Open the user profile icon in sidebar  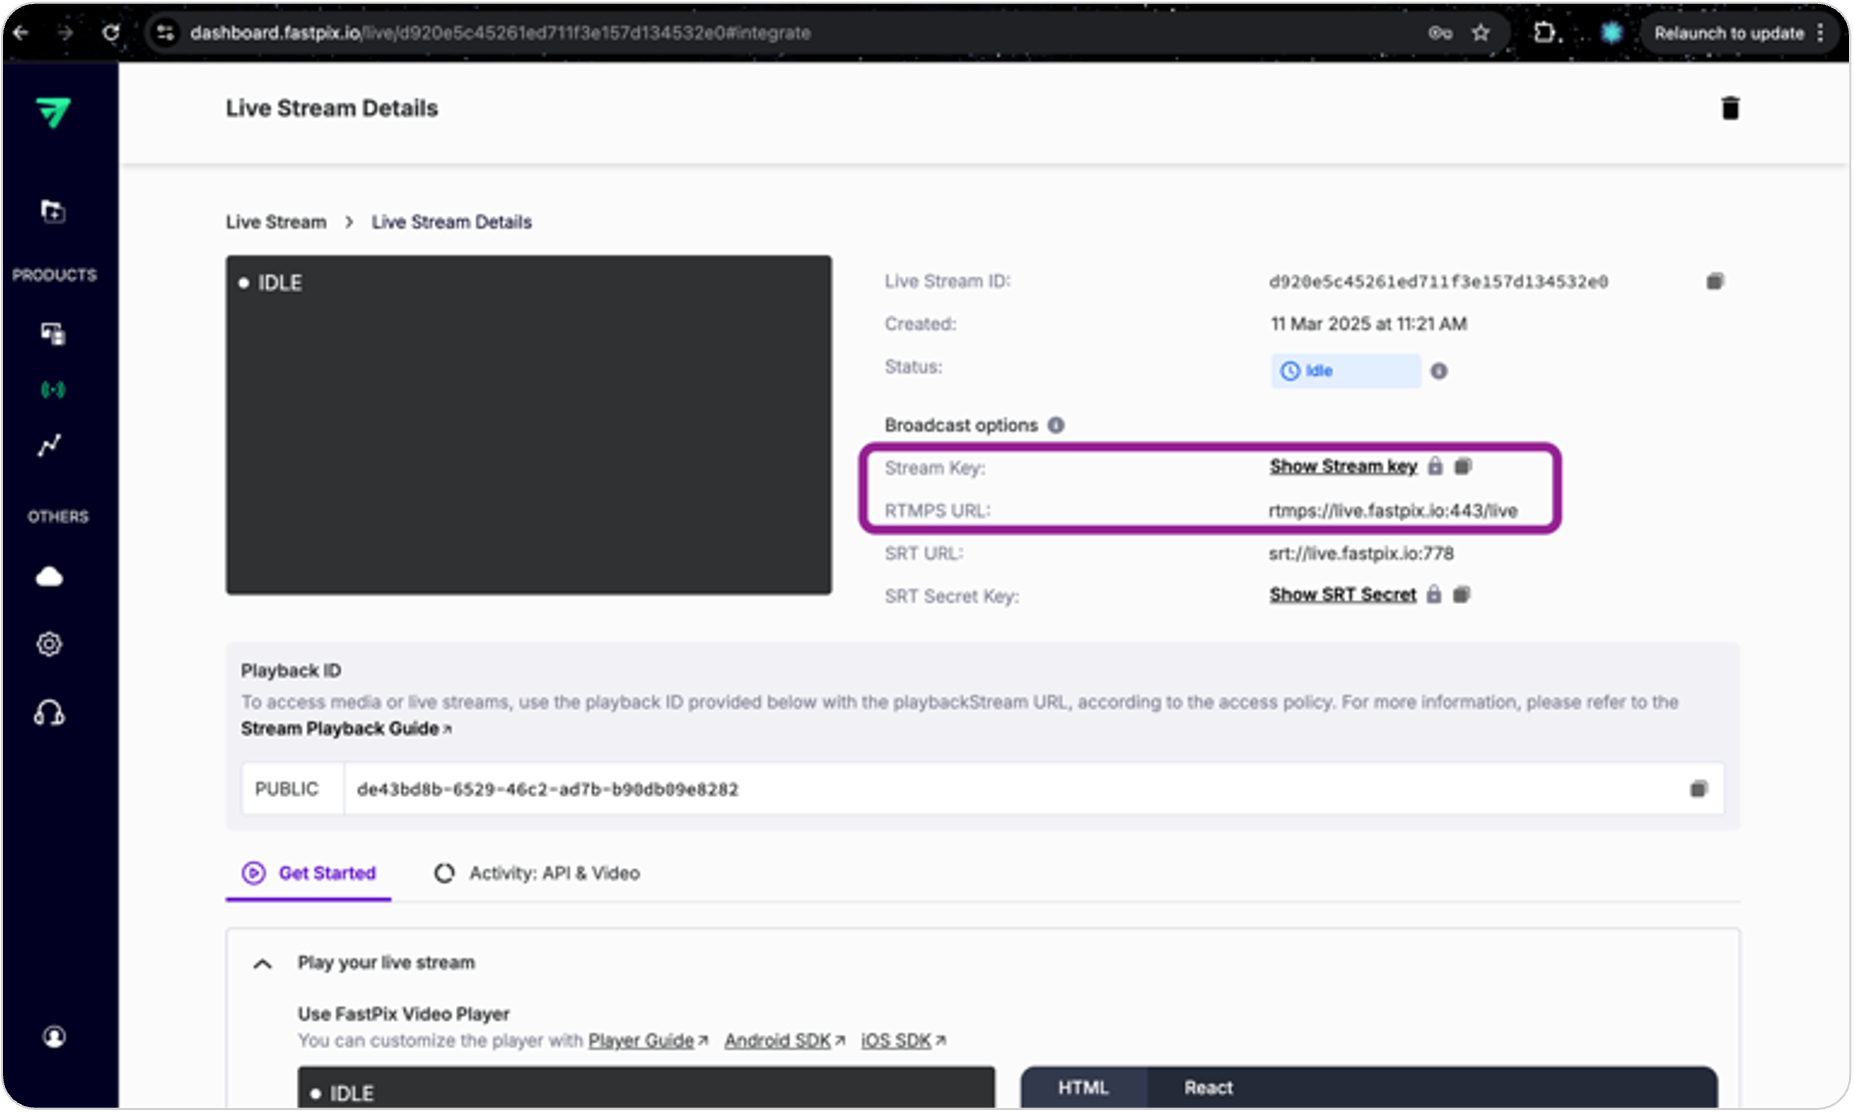click(54, 1037)
